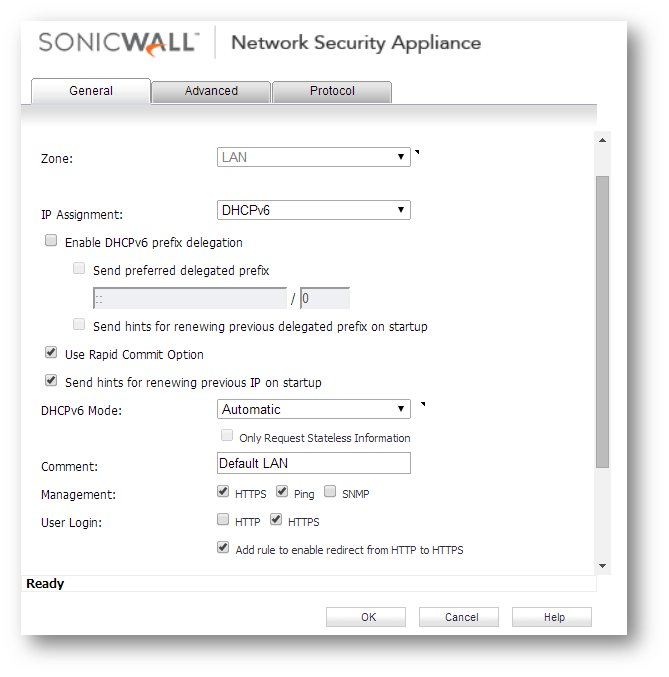Open the Zone dropdown
The image size is (669, 677).
tap(314, 157)
